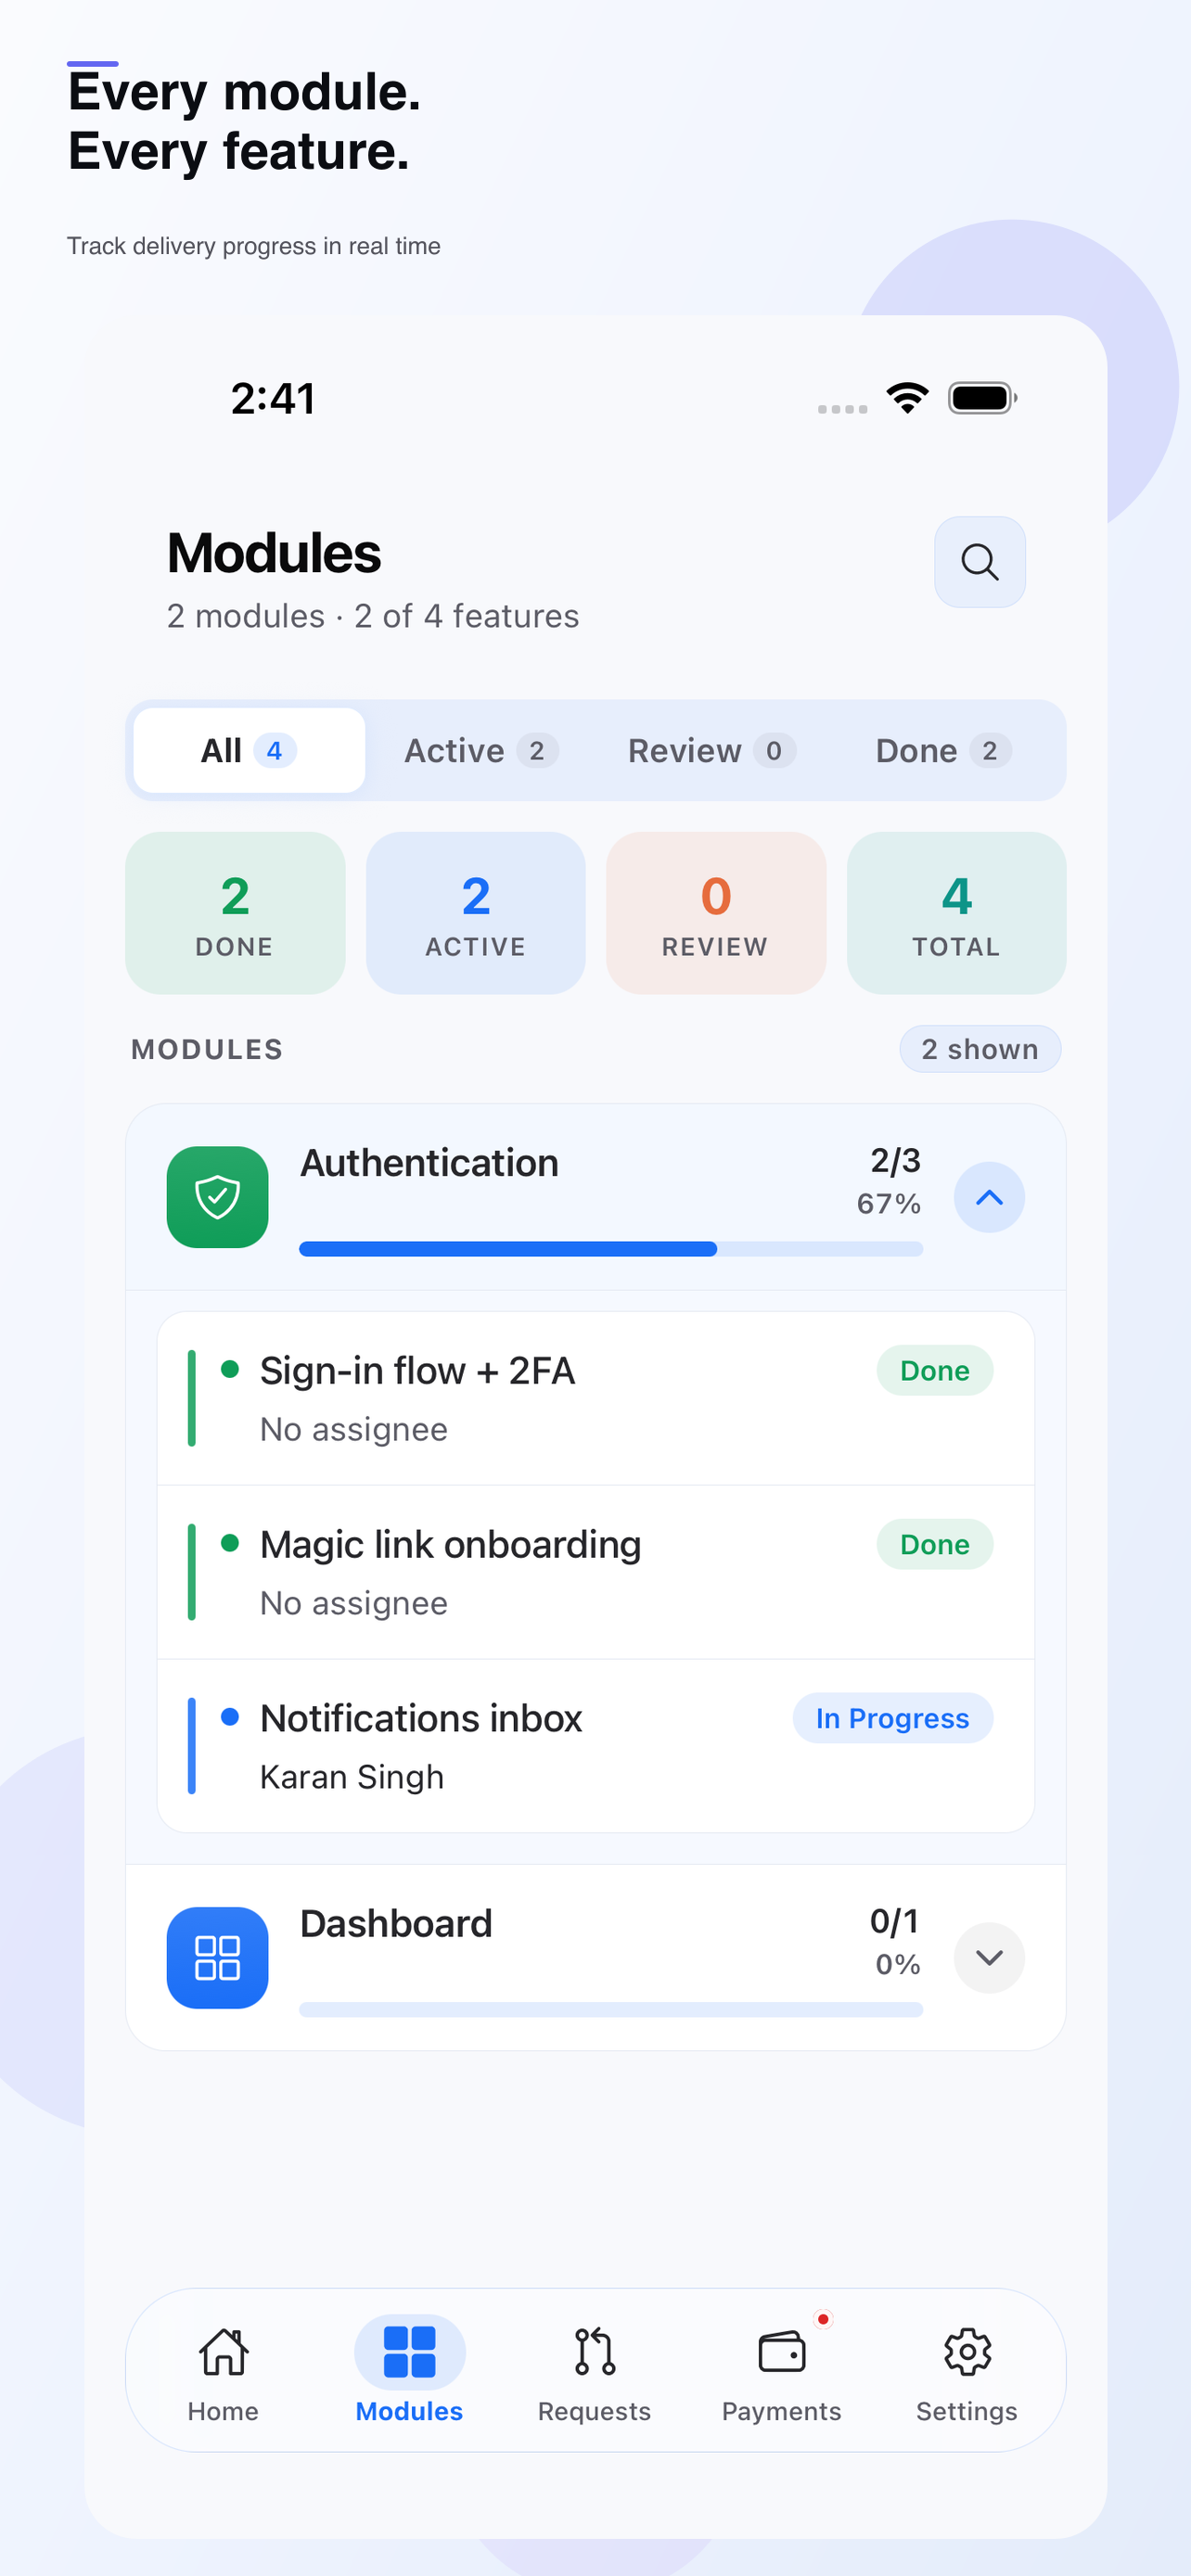Select the Modules nav icon
1191x2576 pixels.
(410, 2351)
